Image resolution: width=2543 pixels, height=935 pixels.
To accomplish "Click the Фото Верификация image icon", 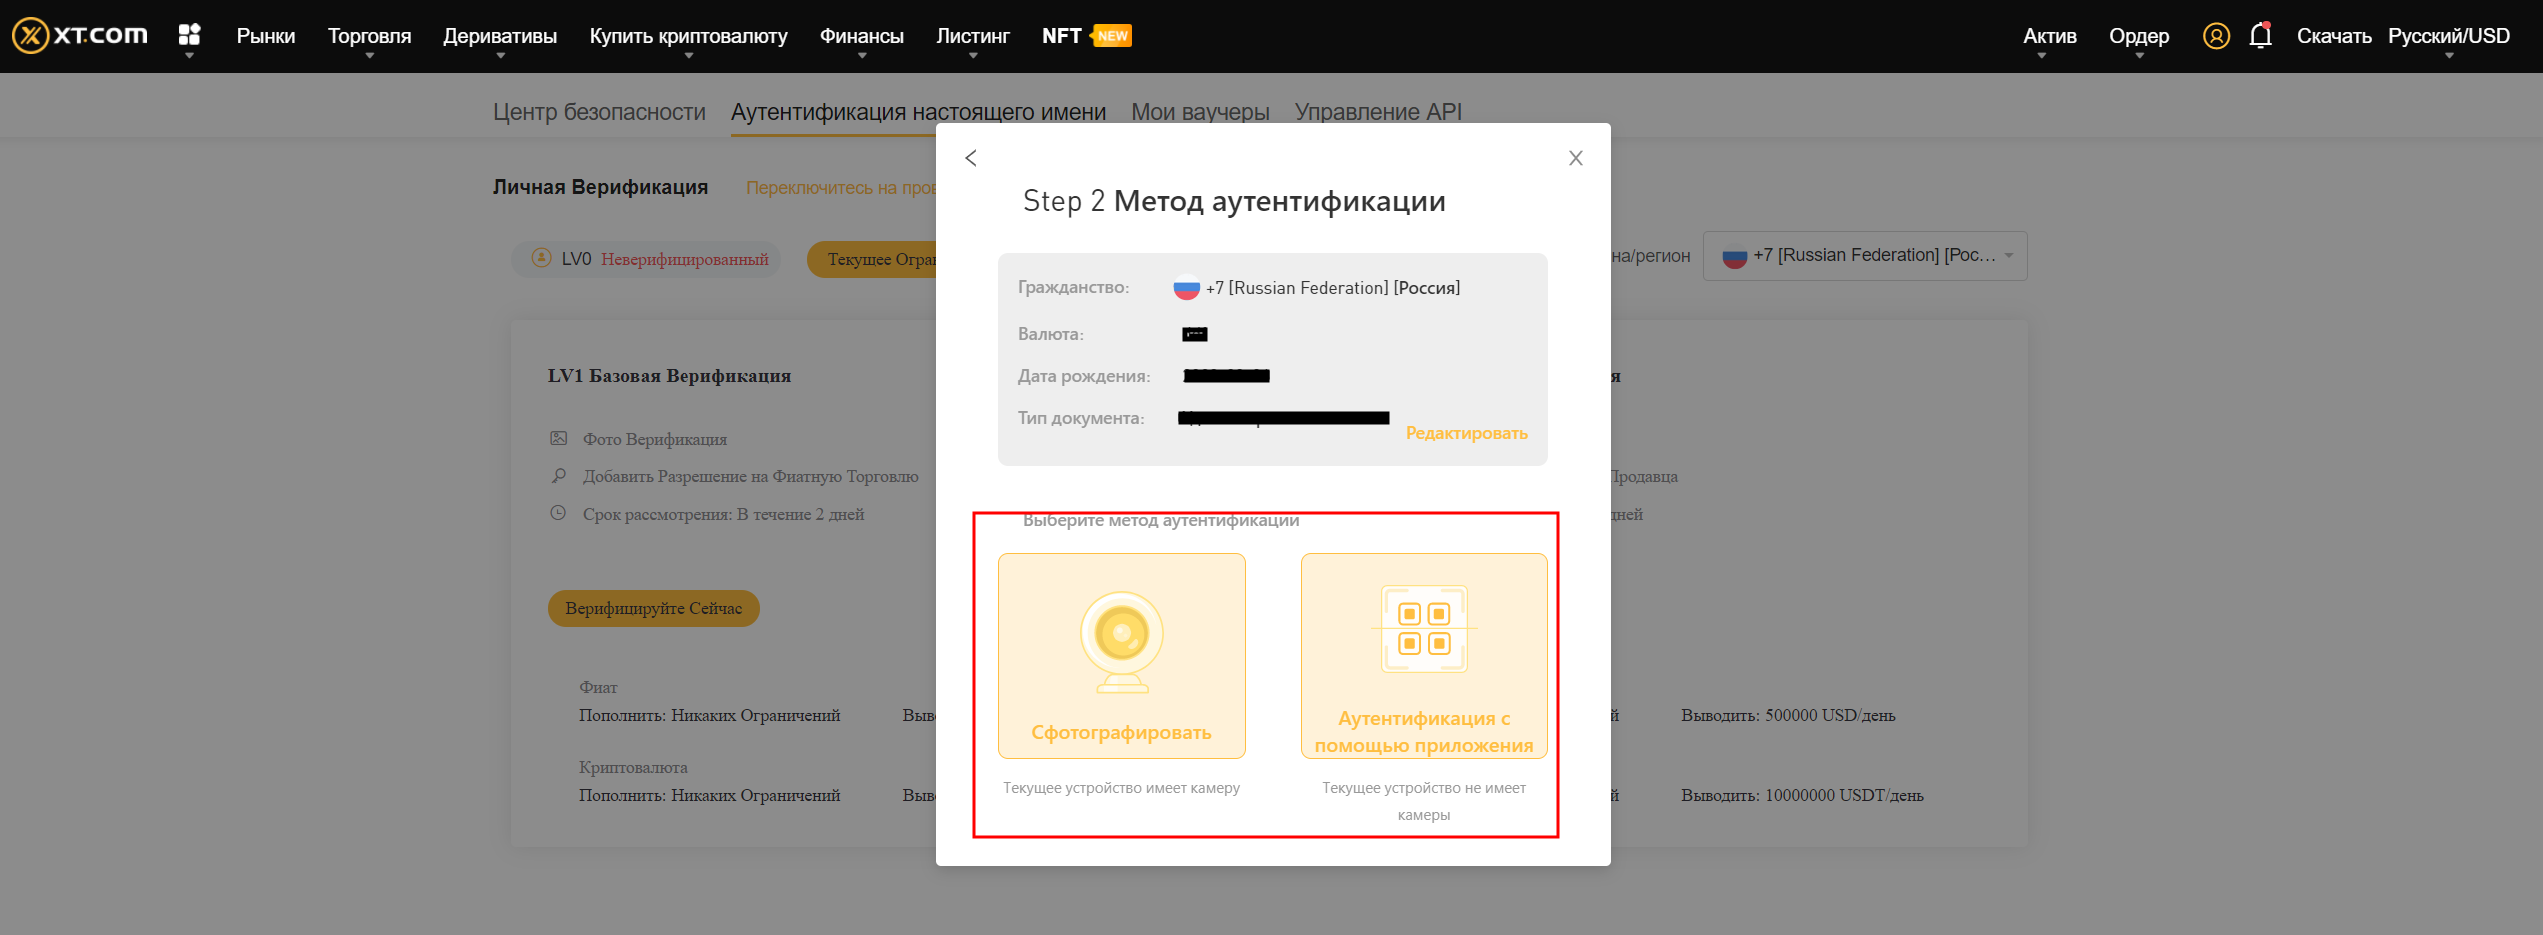I will point(559,438).
